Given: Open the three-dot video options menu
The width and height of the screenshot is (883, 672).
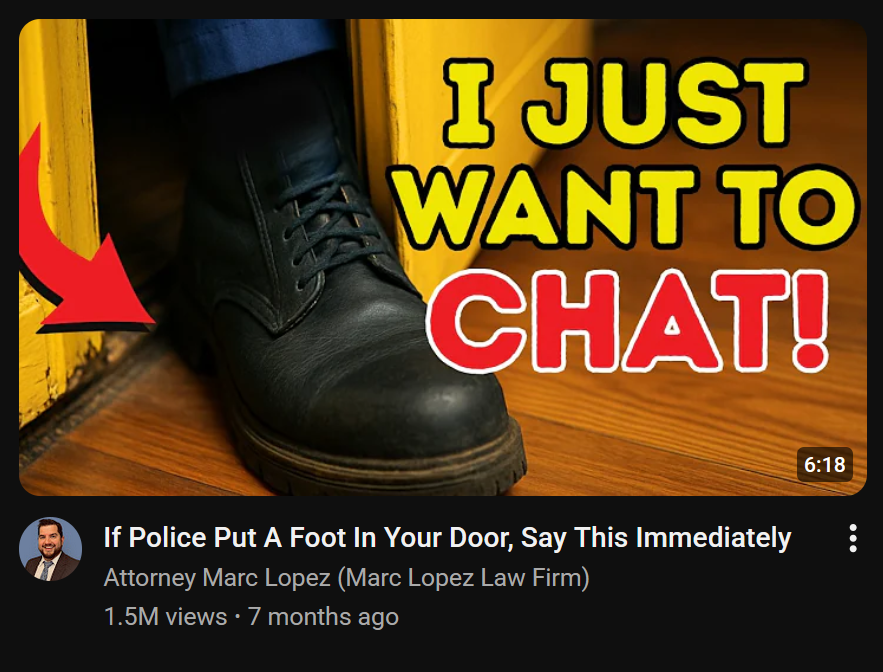Looking at the screenshot, I should click(x=853, y=538).
